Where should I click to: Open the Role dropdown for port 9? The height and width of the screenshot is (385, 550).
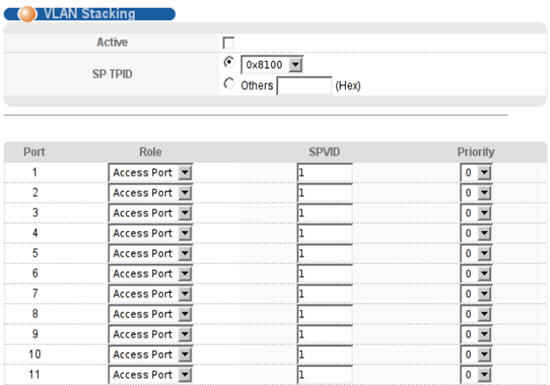(150, 335)
